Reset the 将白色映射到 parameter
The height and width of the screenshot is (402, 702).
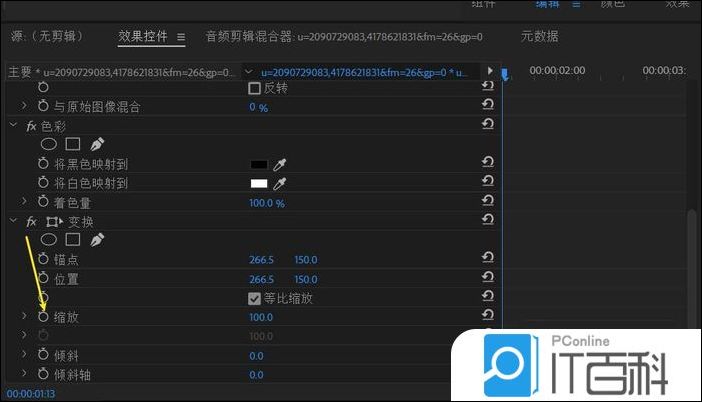click(x=488, y=181)
